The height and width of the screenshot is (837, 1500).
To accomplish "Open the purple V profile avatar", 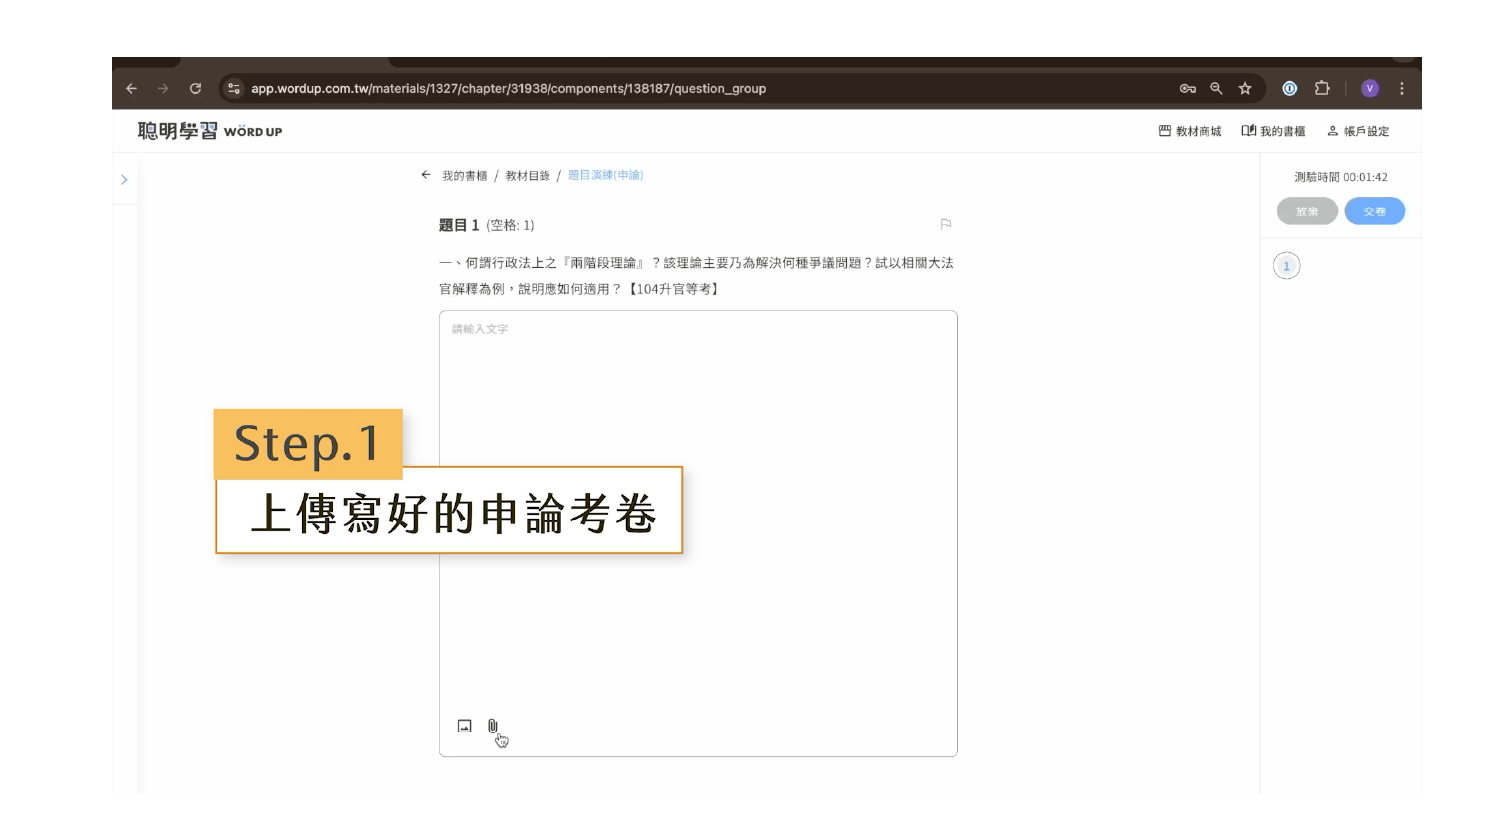I will 1370,88.
